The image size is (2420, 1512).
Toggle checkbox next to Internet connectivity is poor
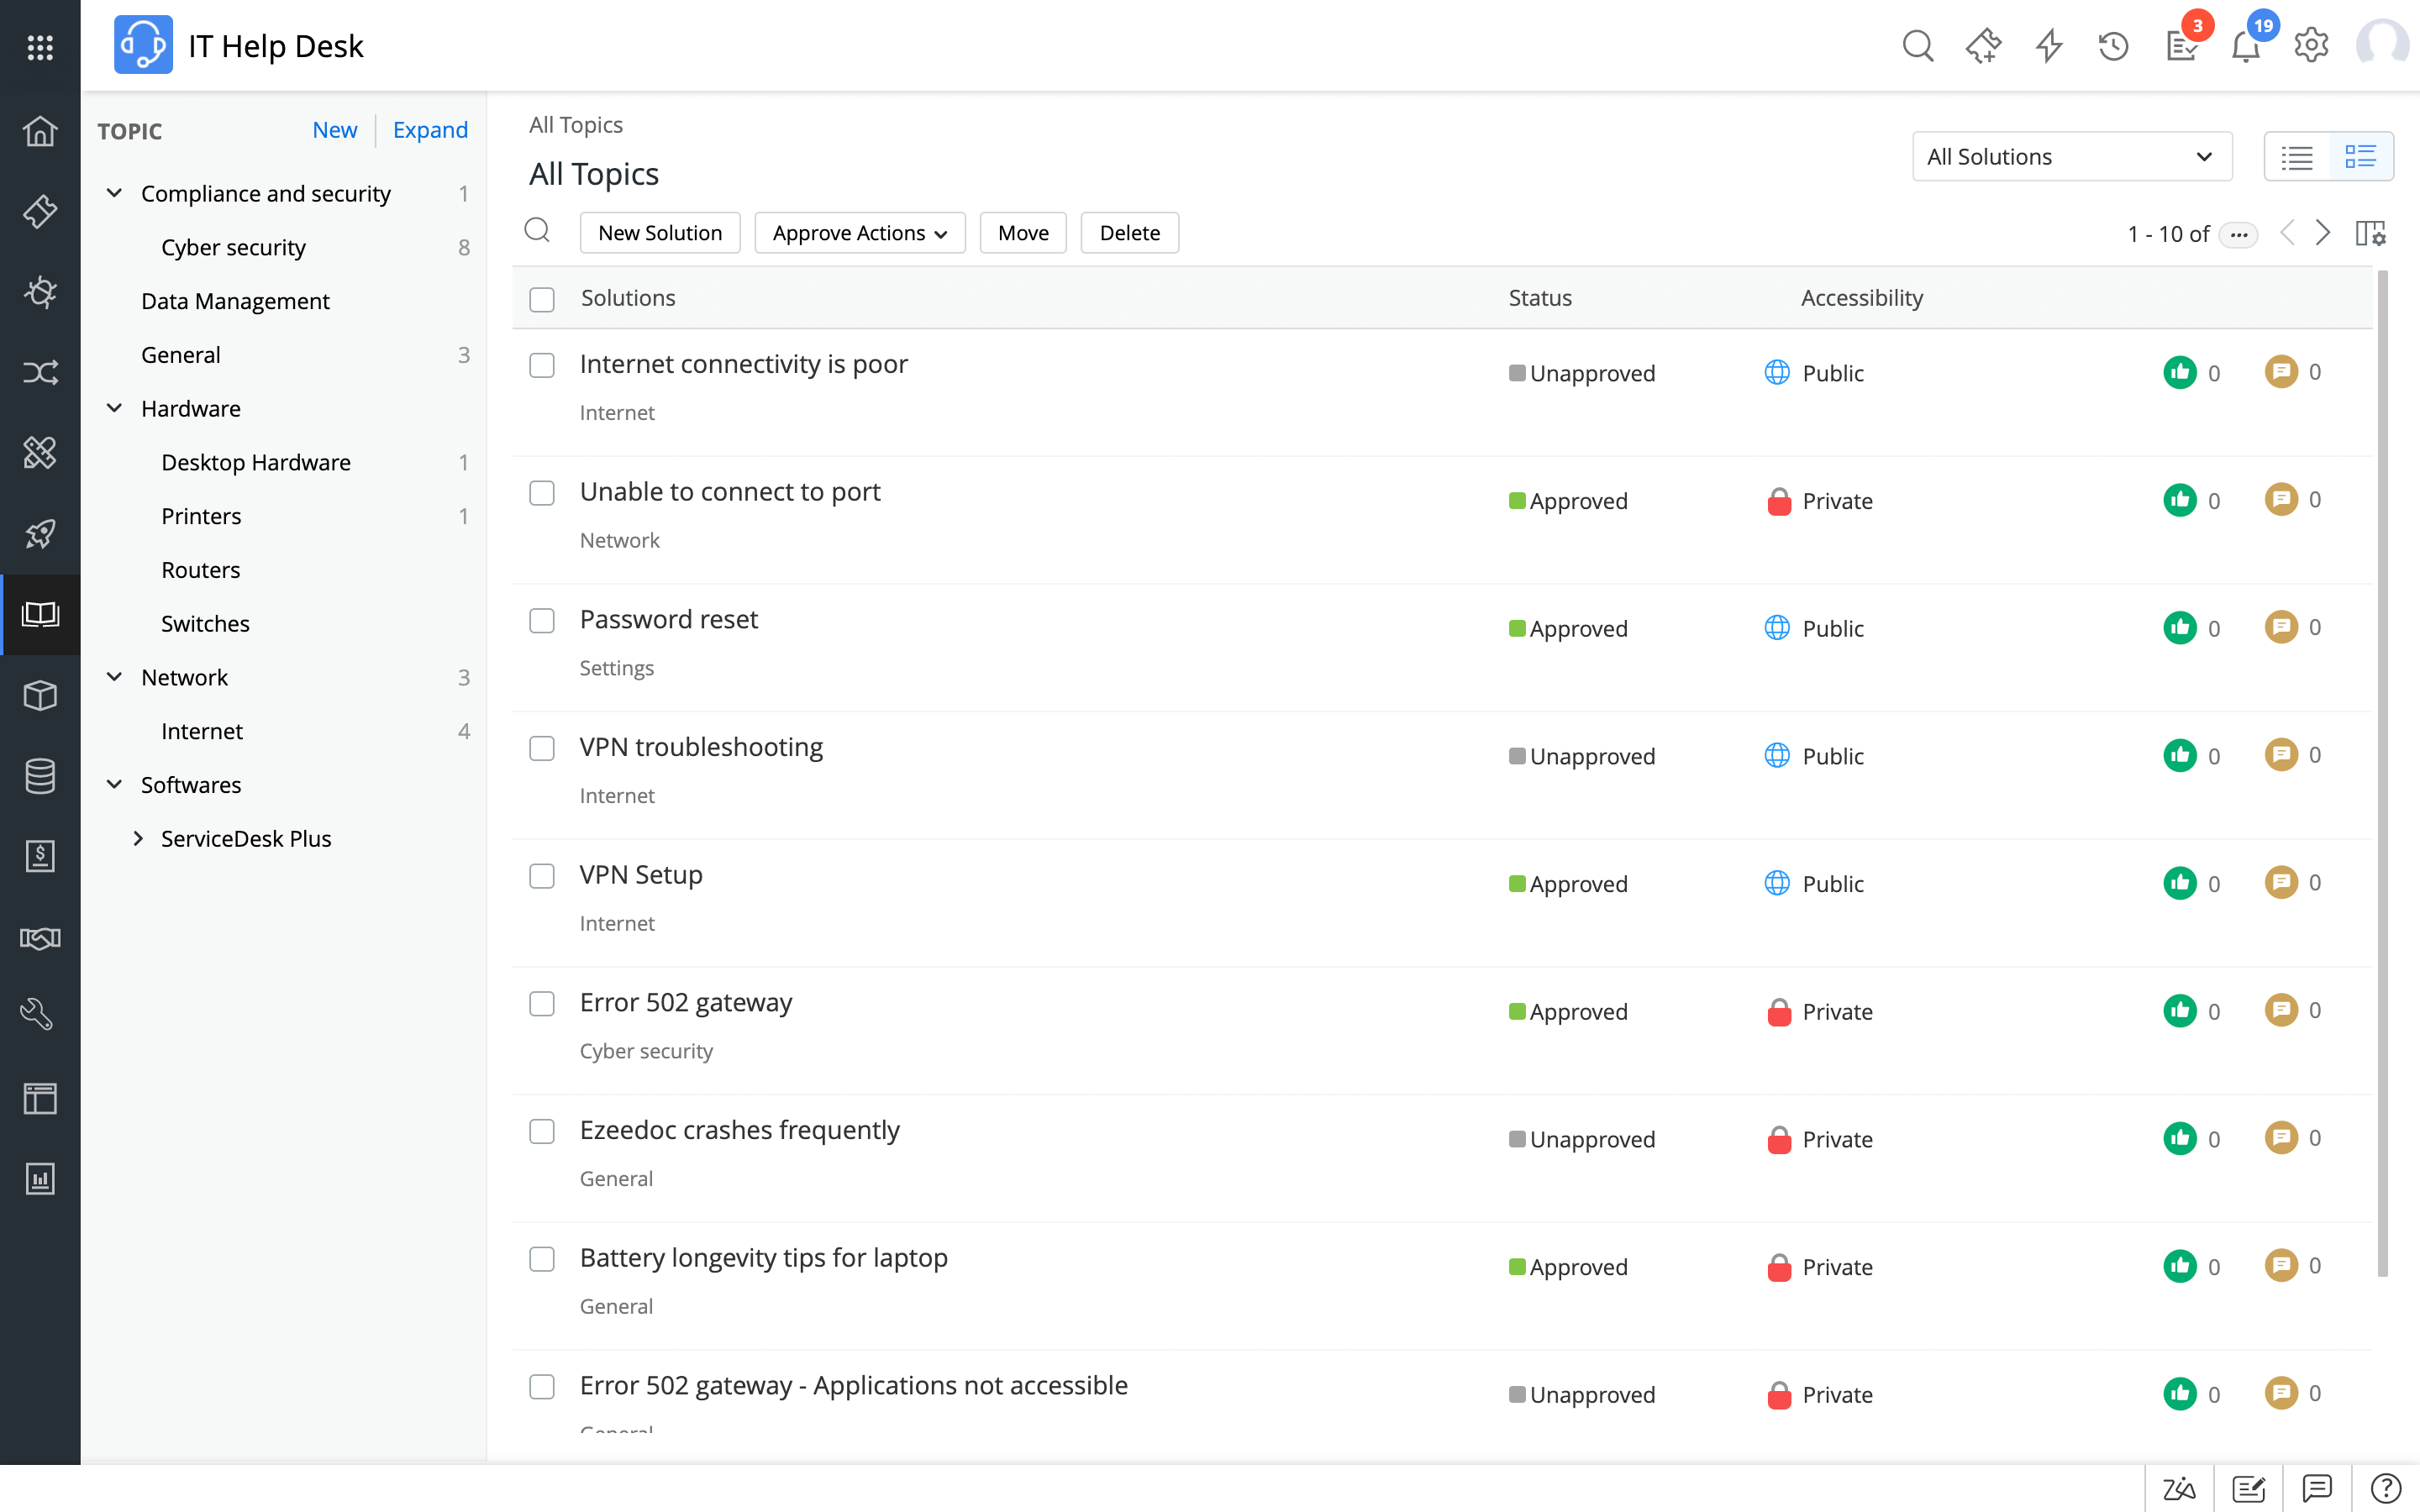coord(542,364)
